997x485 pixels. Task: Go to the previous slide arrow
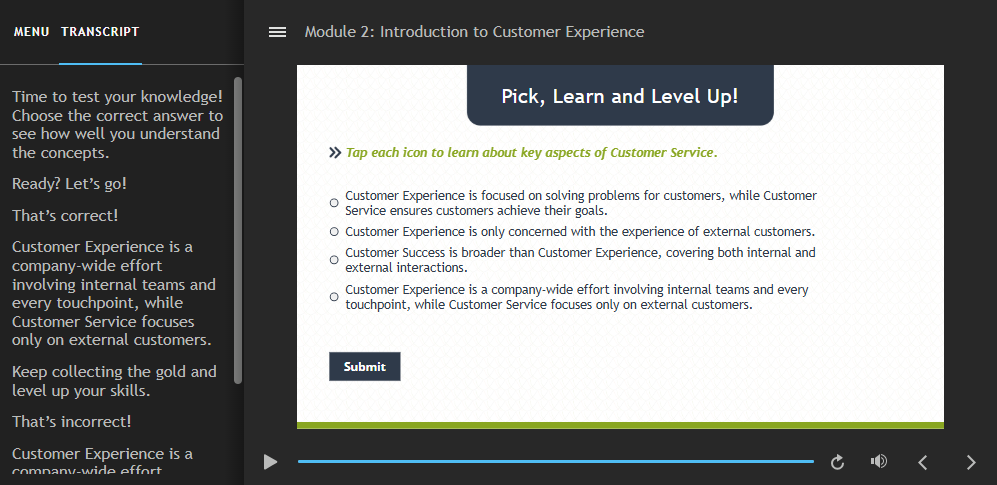pos(923,462)
